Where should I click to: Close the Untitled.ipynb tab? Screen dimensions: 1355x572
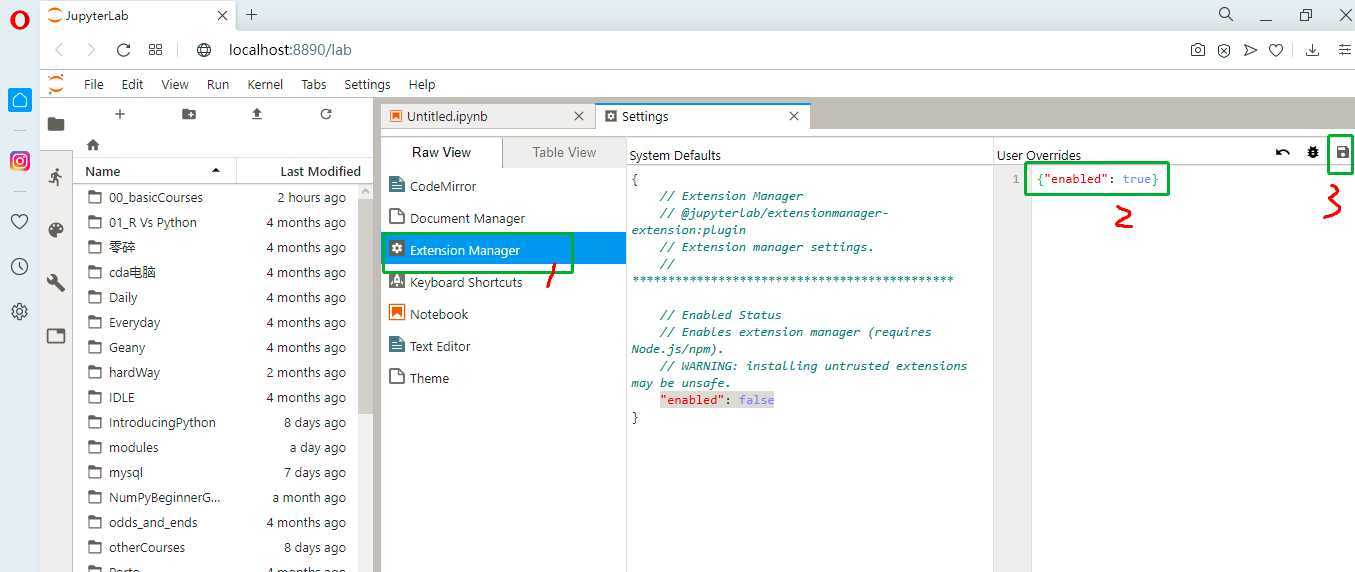578,116
